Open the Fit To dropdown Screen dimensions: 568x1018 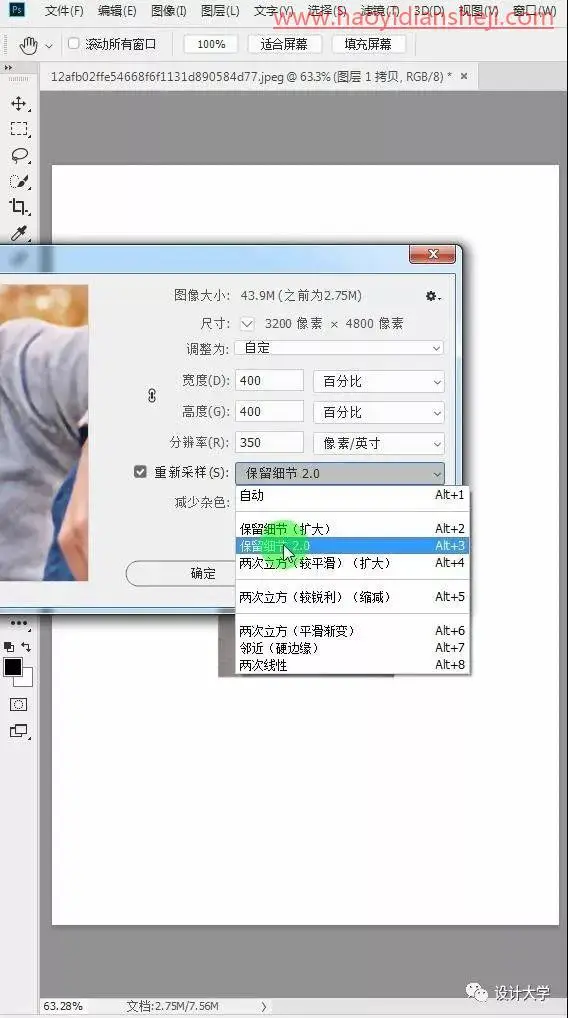point(340,348)
